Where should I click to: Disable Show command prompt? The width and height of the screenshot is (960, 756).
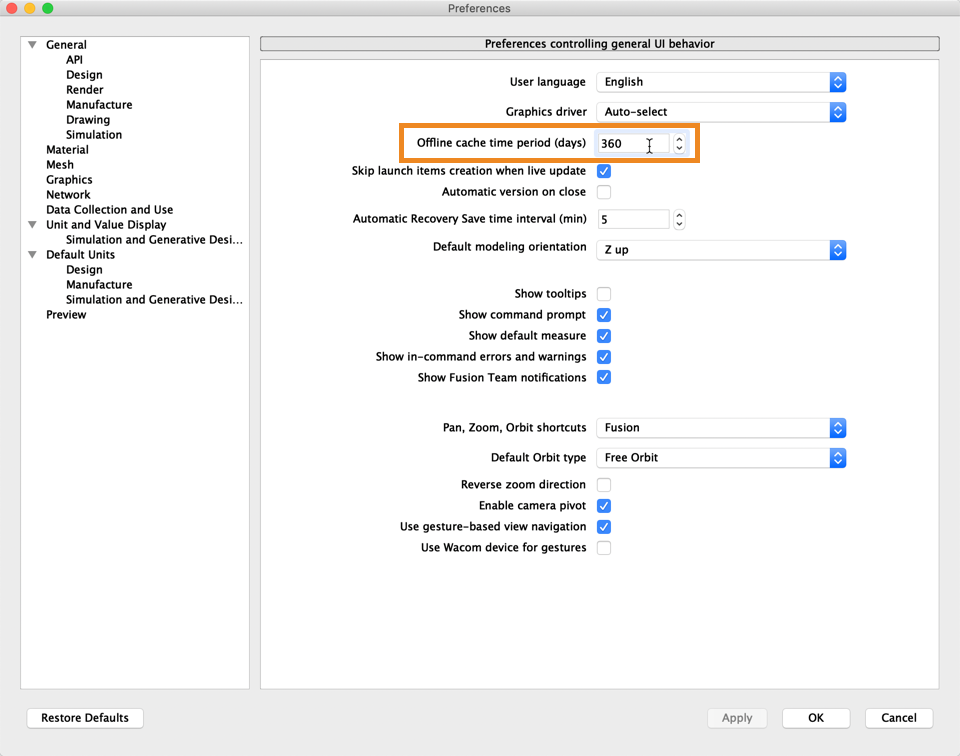[x=603, y=314]
